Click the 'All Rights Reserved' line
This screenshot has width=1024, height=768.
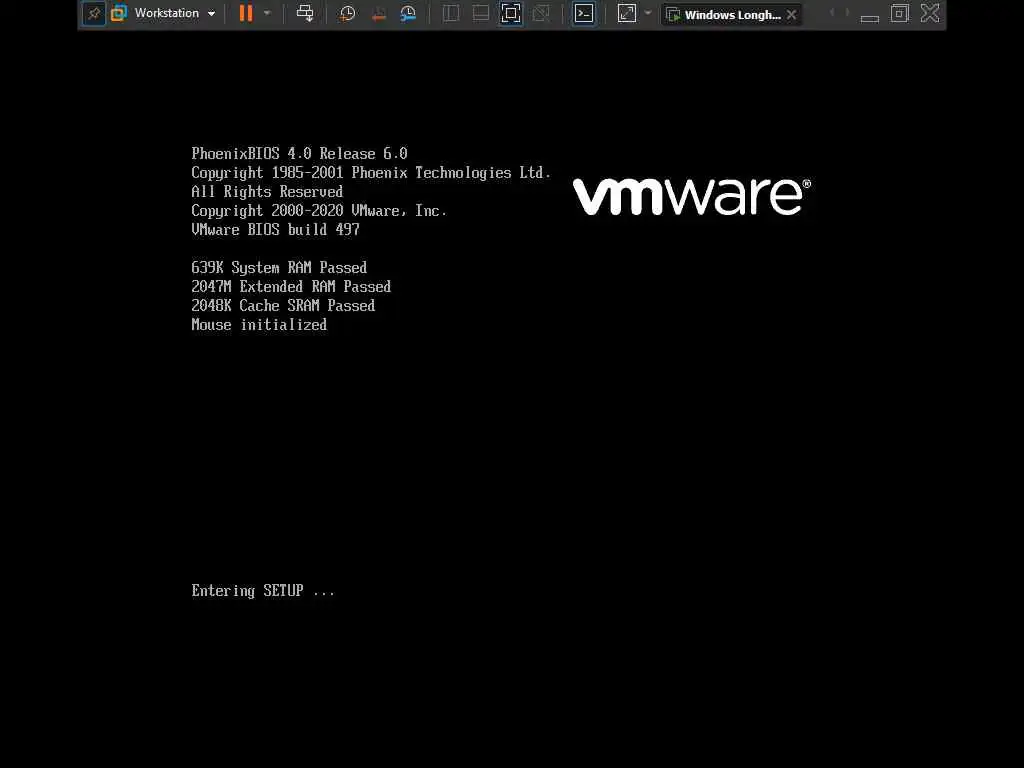coord(267,191)
